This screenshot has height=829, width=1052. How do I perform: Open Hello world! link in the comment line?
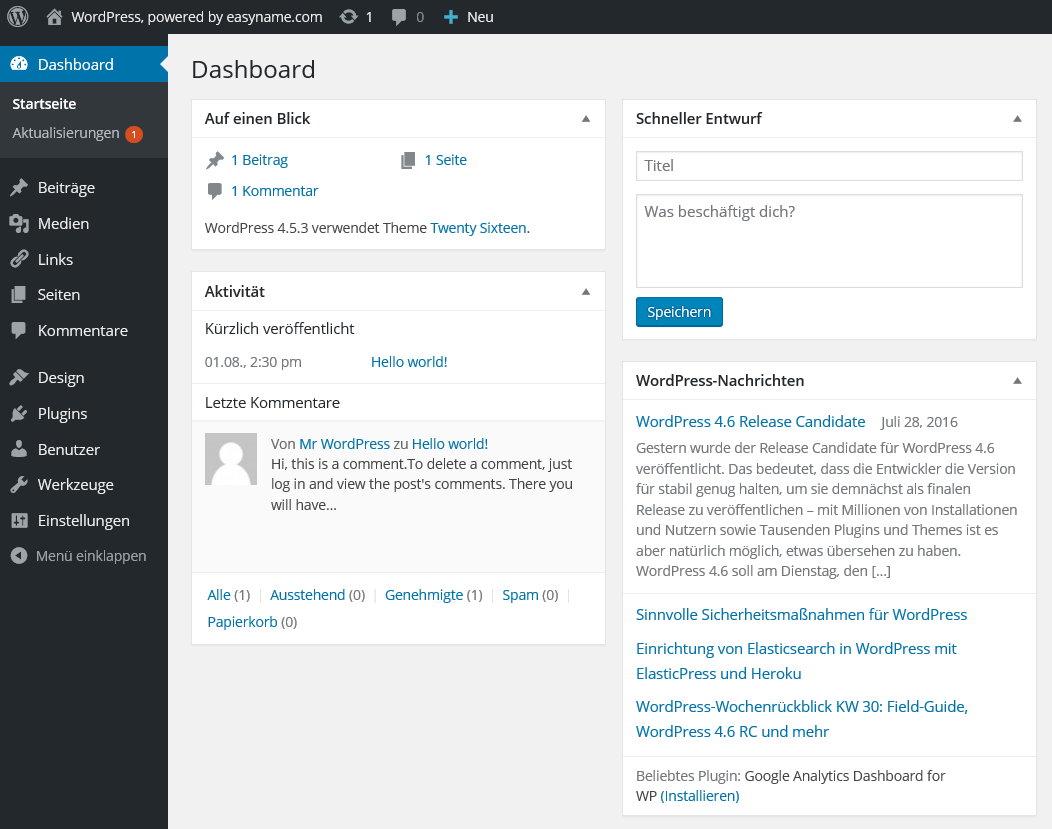tap(450, 444)
